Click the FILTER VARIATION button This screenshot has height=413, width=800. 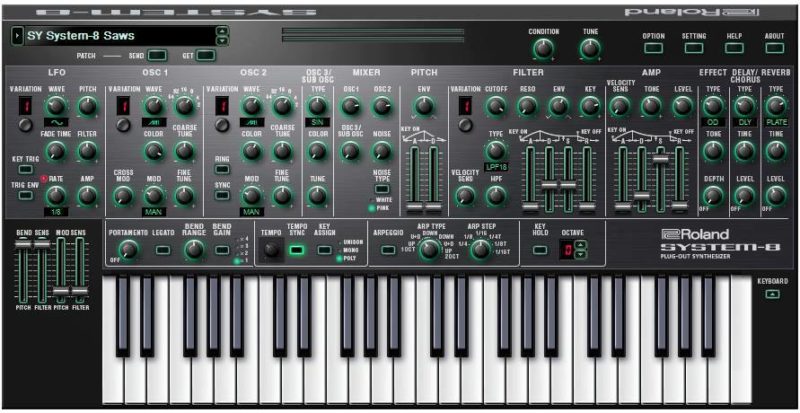coord(465,125)
